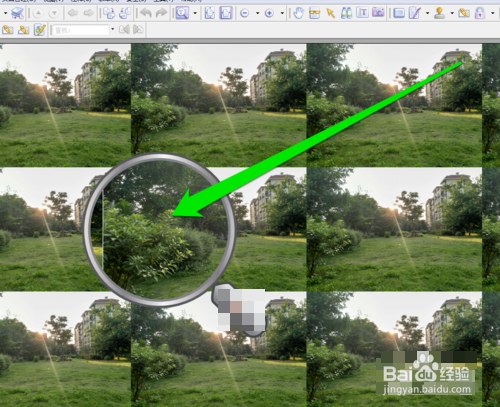This screenshot has height=407, width=500.
Task: Click the redo arrow button
Action: click(162, 13)
